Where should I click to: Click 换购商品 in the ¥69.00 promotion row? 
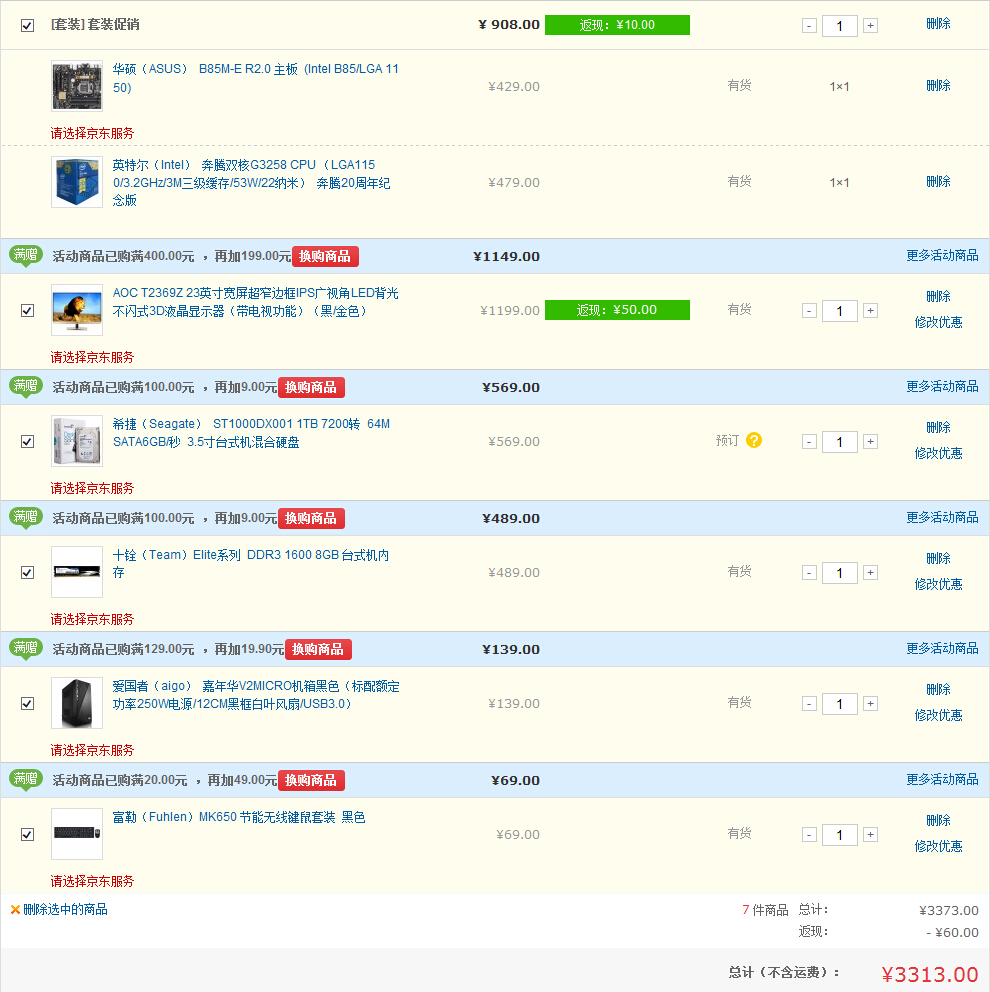tap(311, 780)
